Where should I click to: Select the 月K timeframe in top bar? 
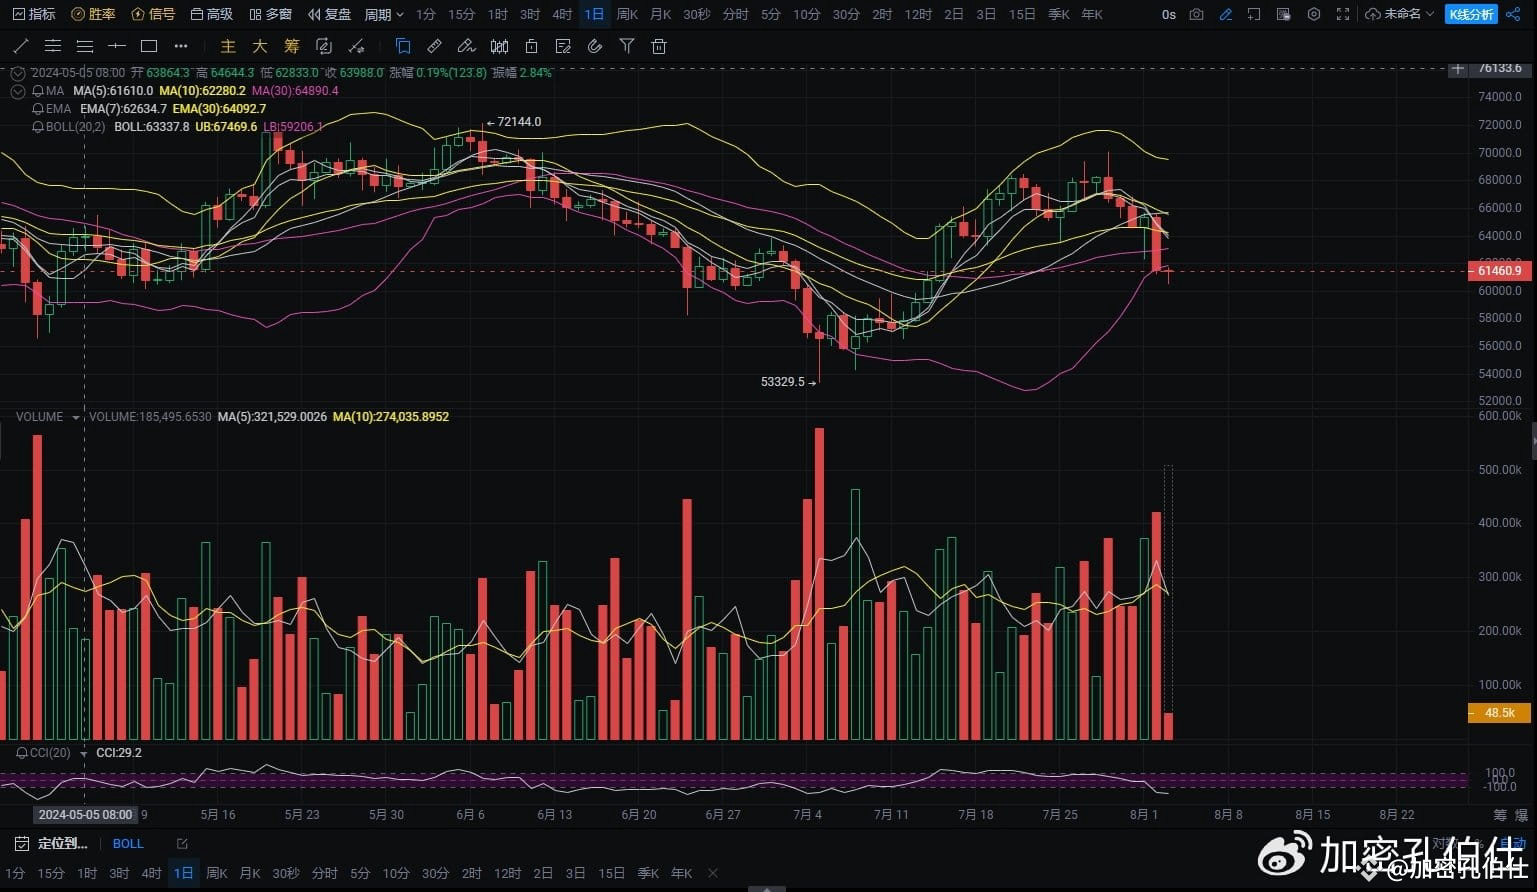[660, 14]
